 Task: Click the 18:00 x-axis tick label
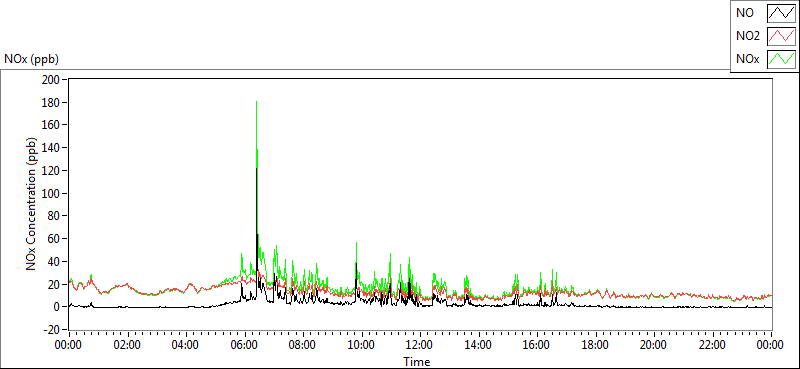(x=595, y=345)
